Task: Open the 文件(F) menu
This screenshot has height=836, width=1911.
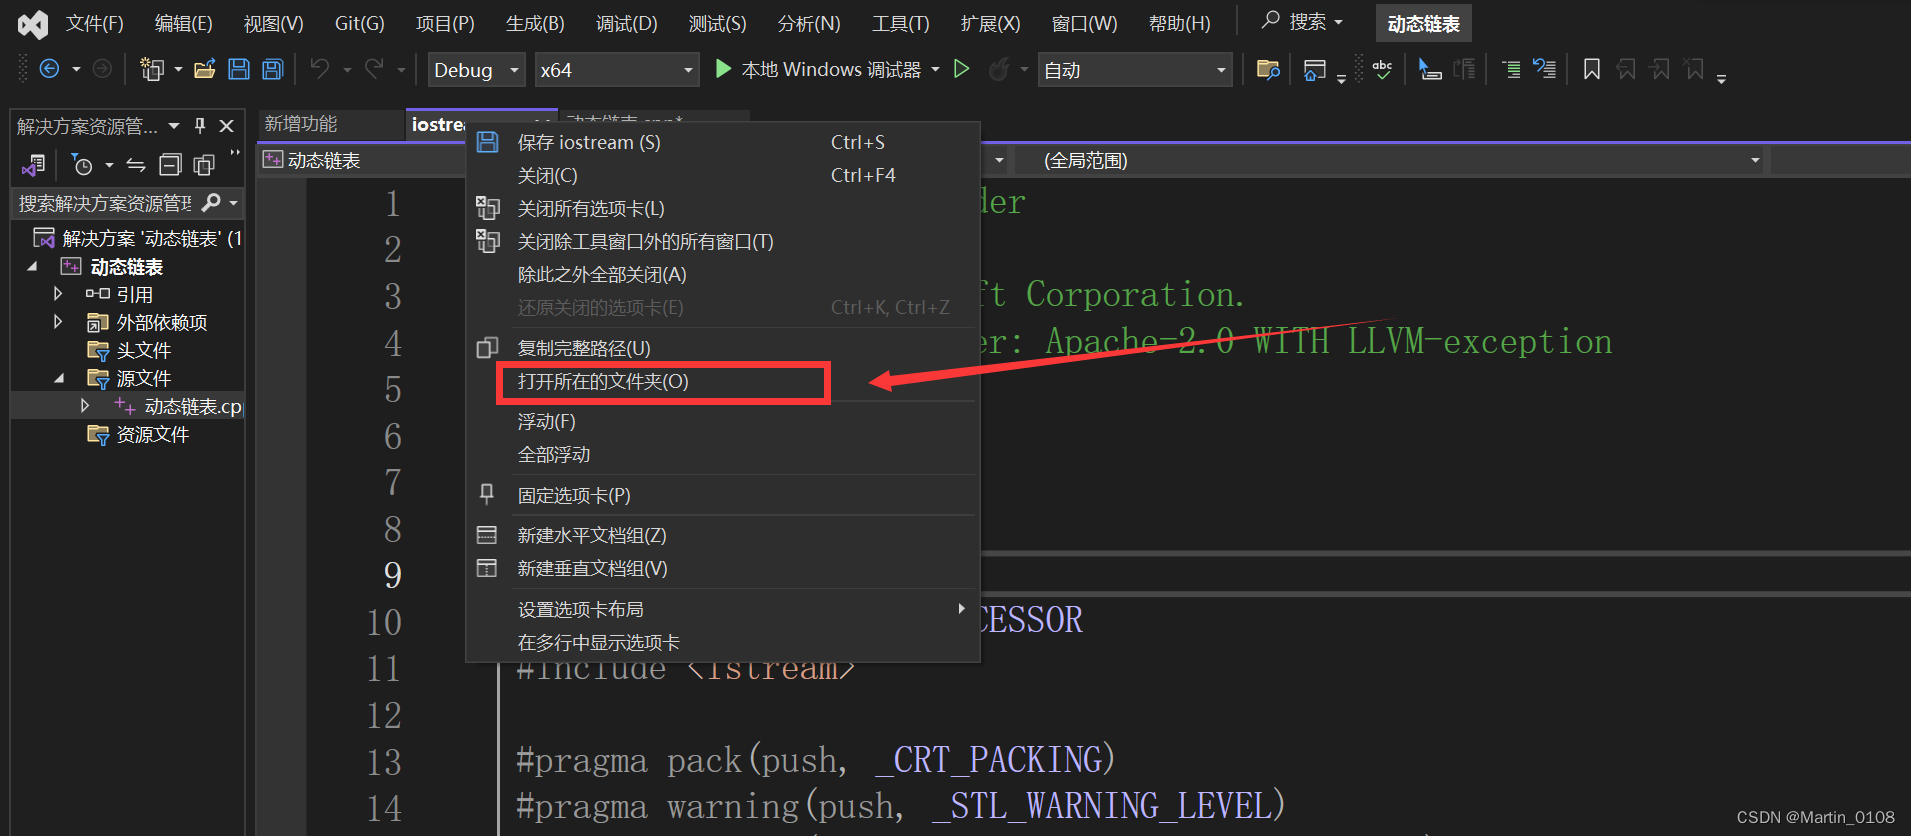Action: tap(95, 23)
